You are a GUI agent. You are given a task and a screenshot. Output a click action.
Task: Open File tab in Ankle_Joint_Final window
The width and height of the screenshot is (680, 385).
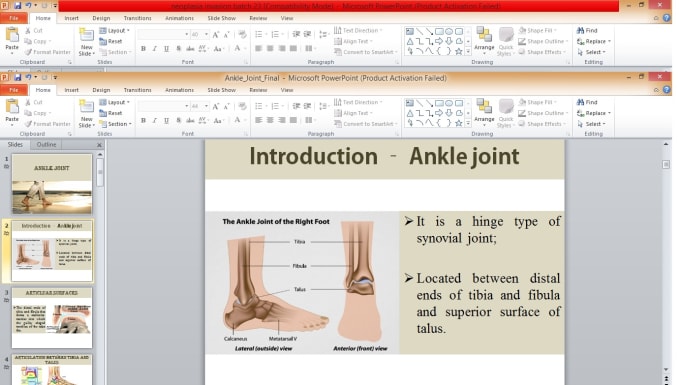[x=14, y=90]
